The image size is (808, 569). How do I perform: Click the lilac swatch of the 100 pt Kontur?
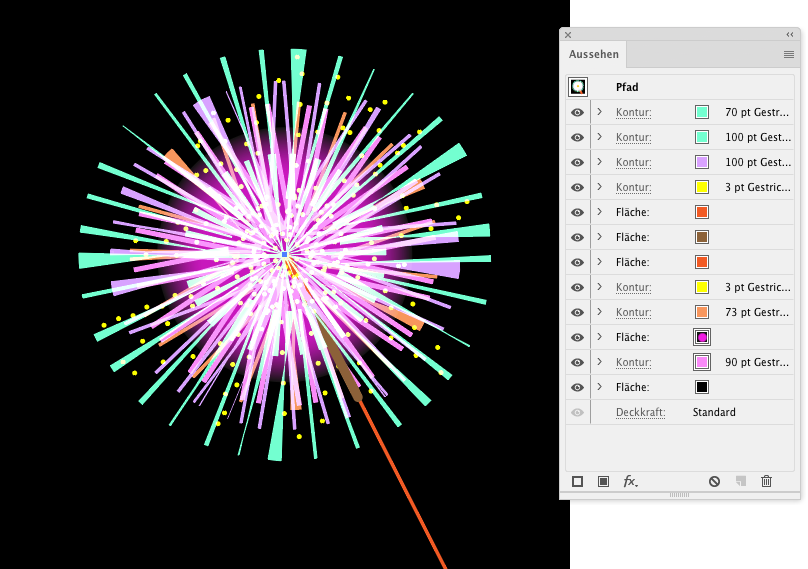point(702,162)
